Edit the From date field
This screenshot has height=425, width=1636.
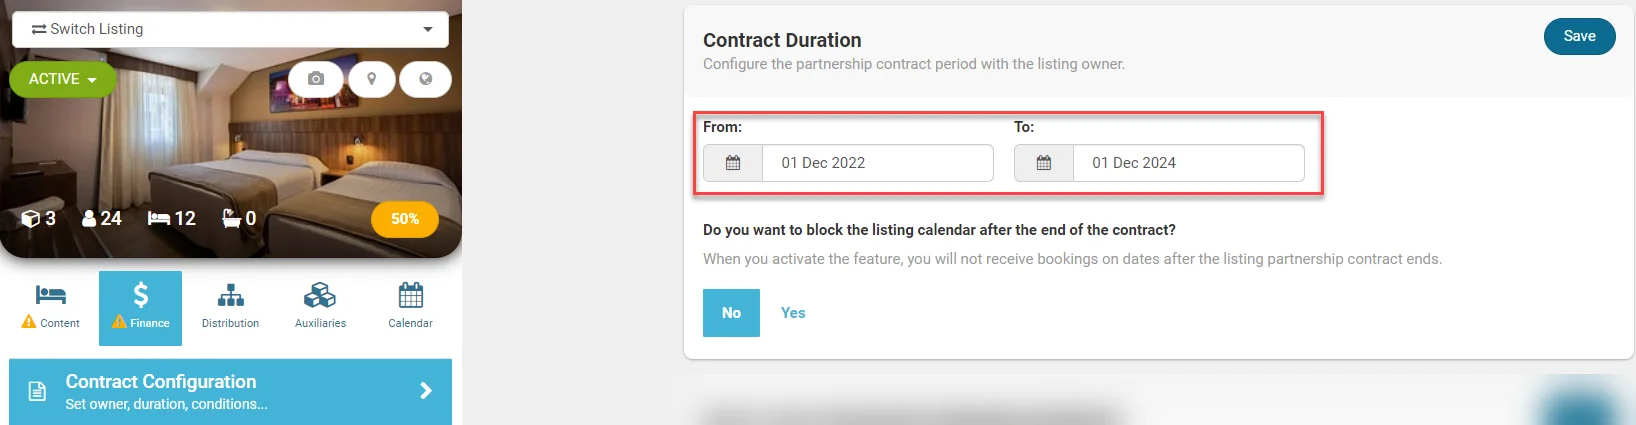(x=877, y=163)
